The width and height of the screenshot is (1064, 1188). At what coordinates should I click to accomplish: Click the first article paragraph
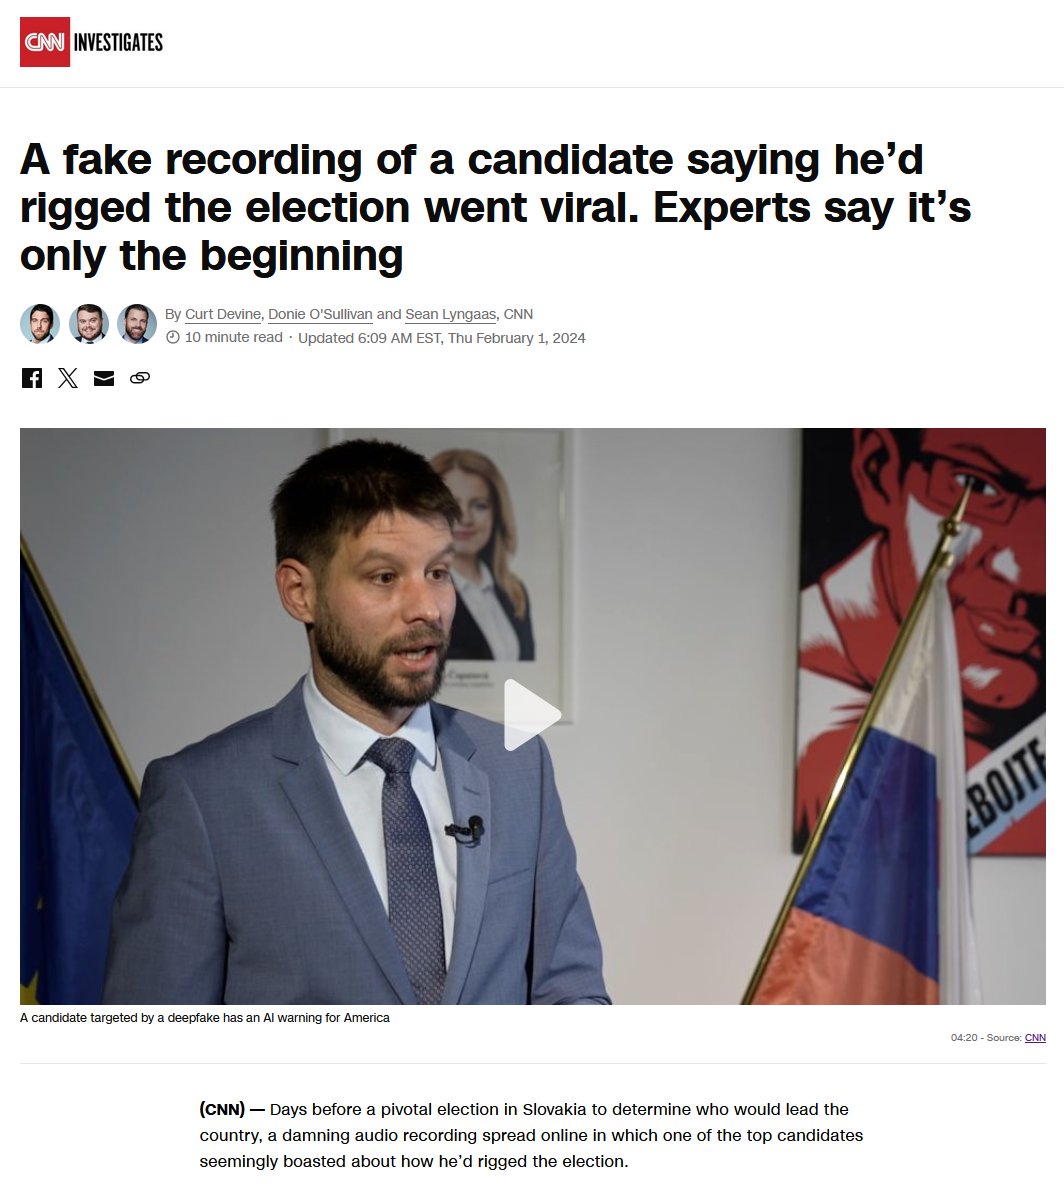point(531,1135)
